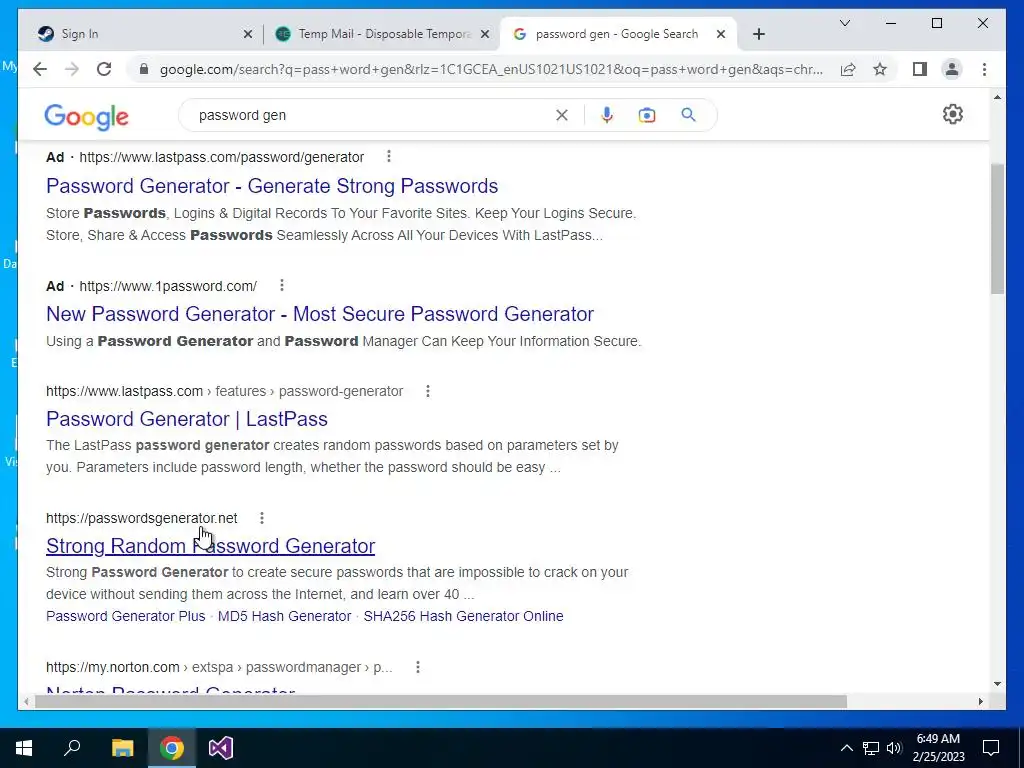Open the tab search dropdown chevron
The width and height of the screenshot is (1024, 768).
click(x=844, y=23)
